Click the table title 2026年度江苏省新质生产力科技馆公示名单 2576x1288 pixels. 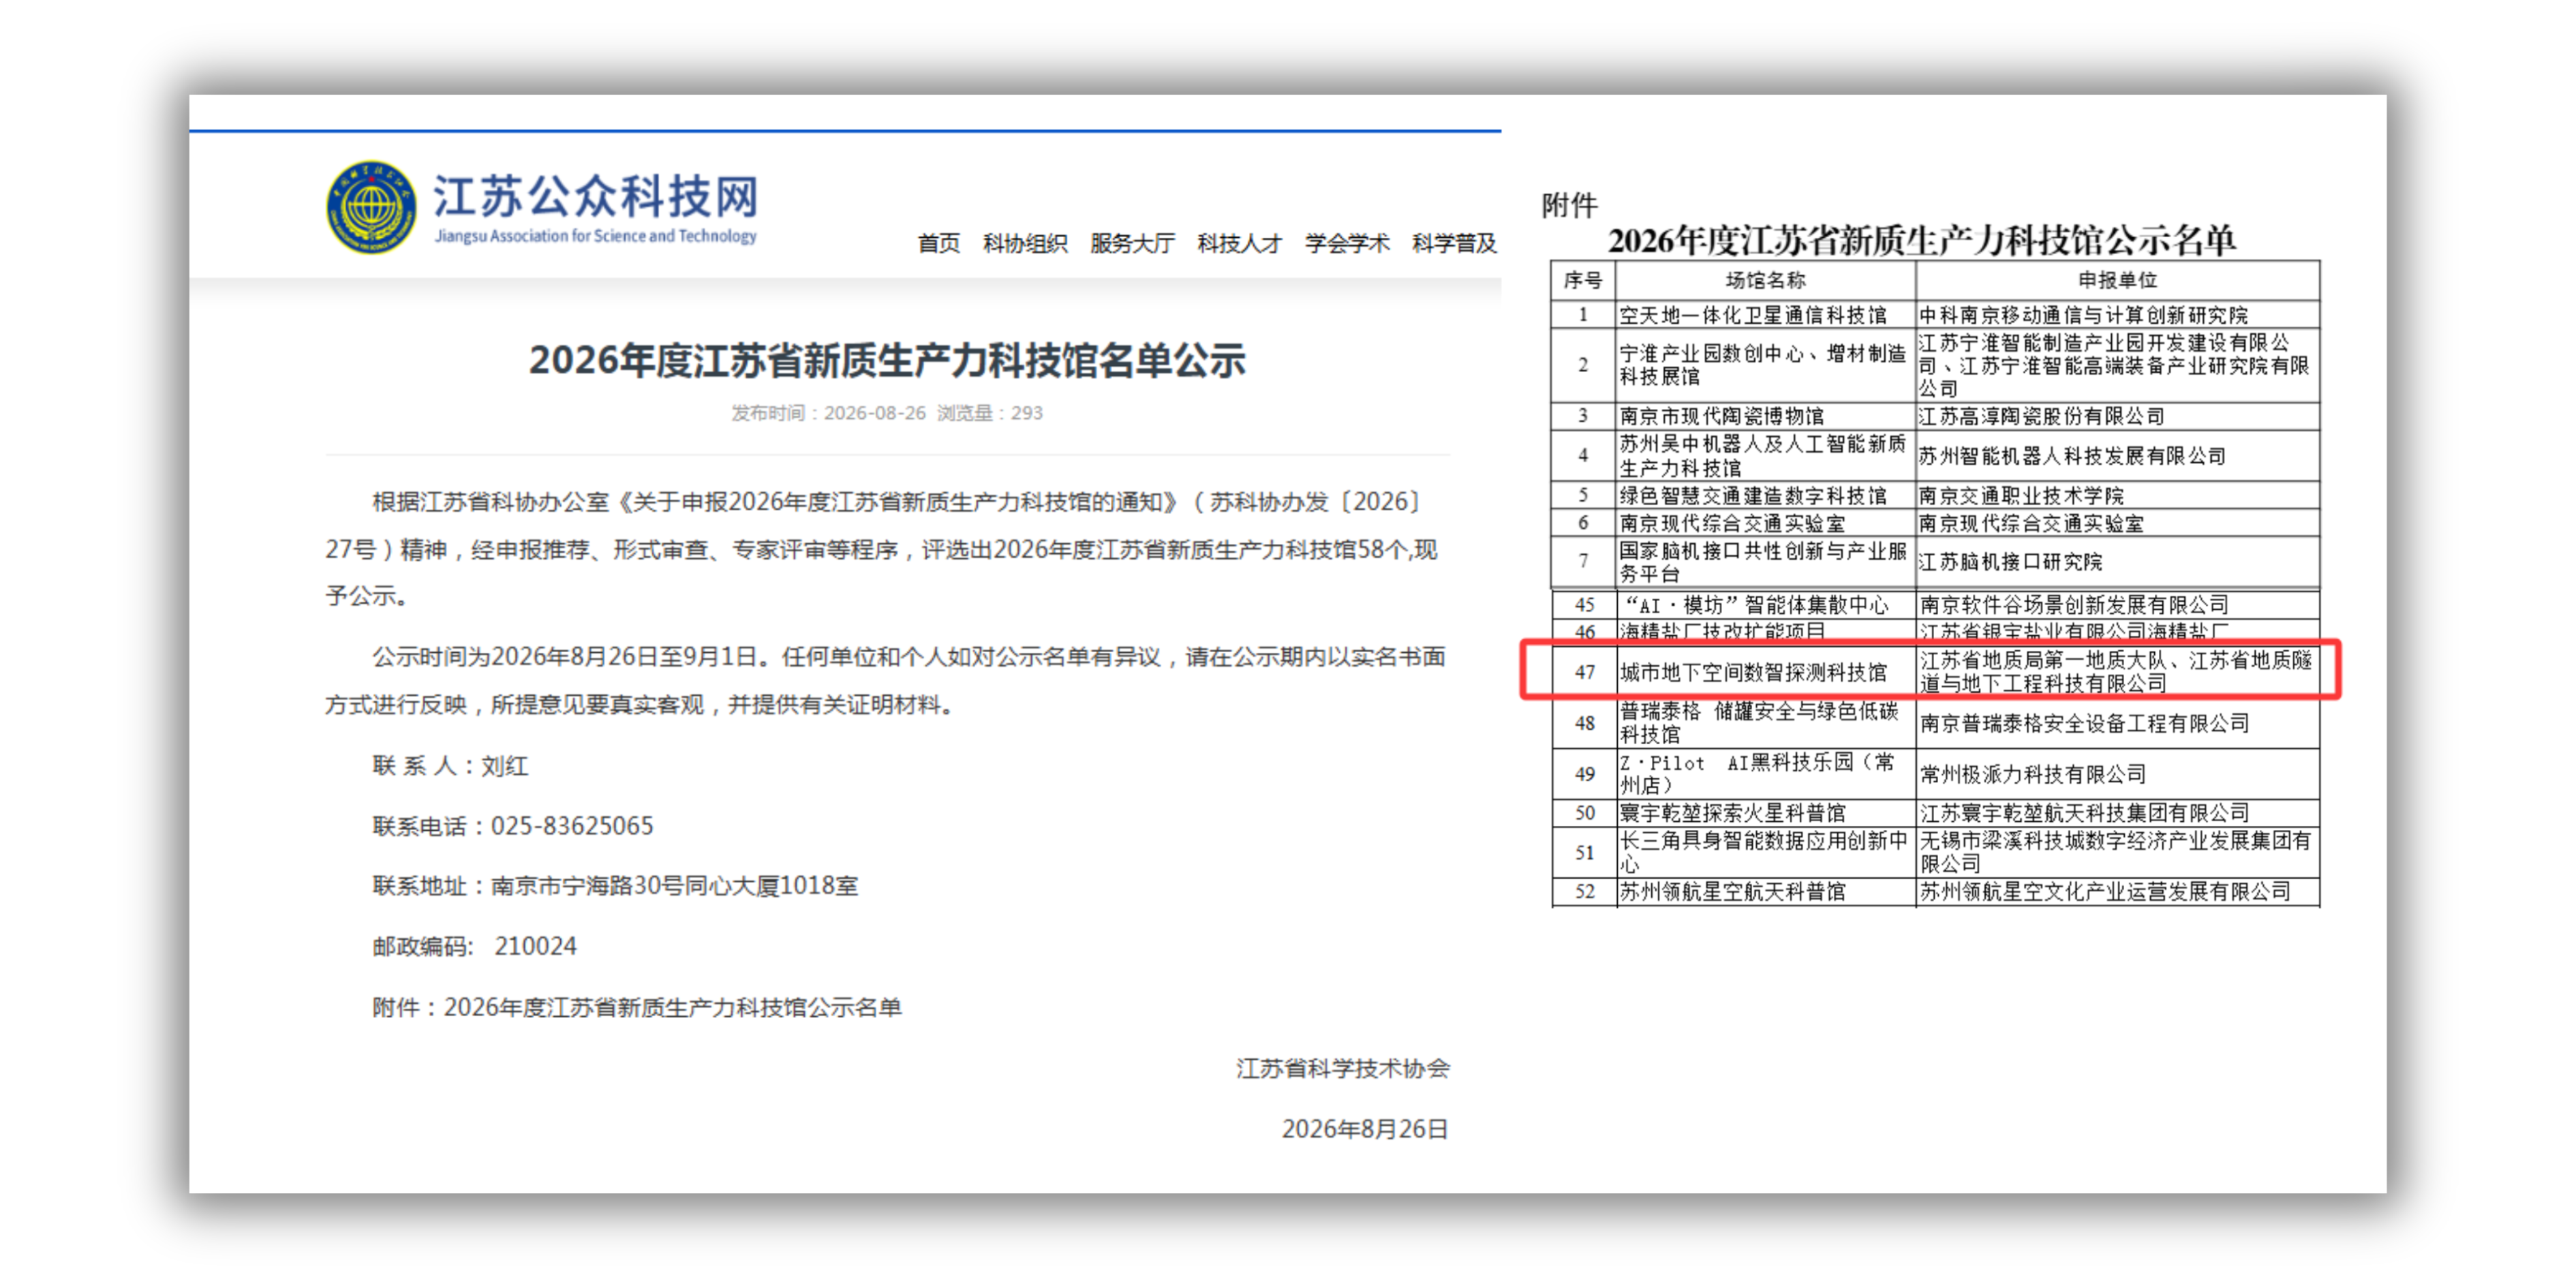(x=1921, y=240)
